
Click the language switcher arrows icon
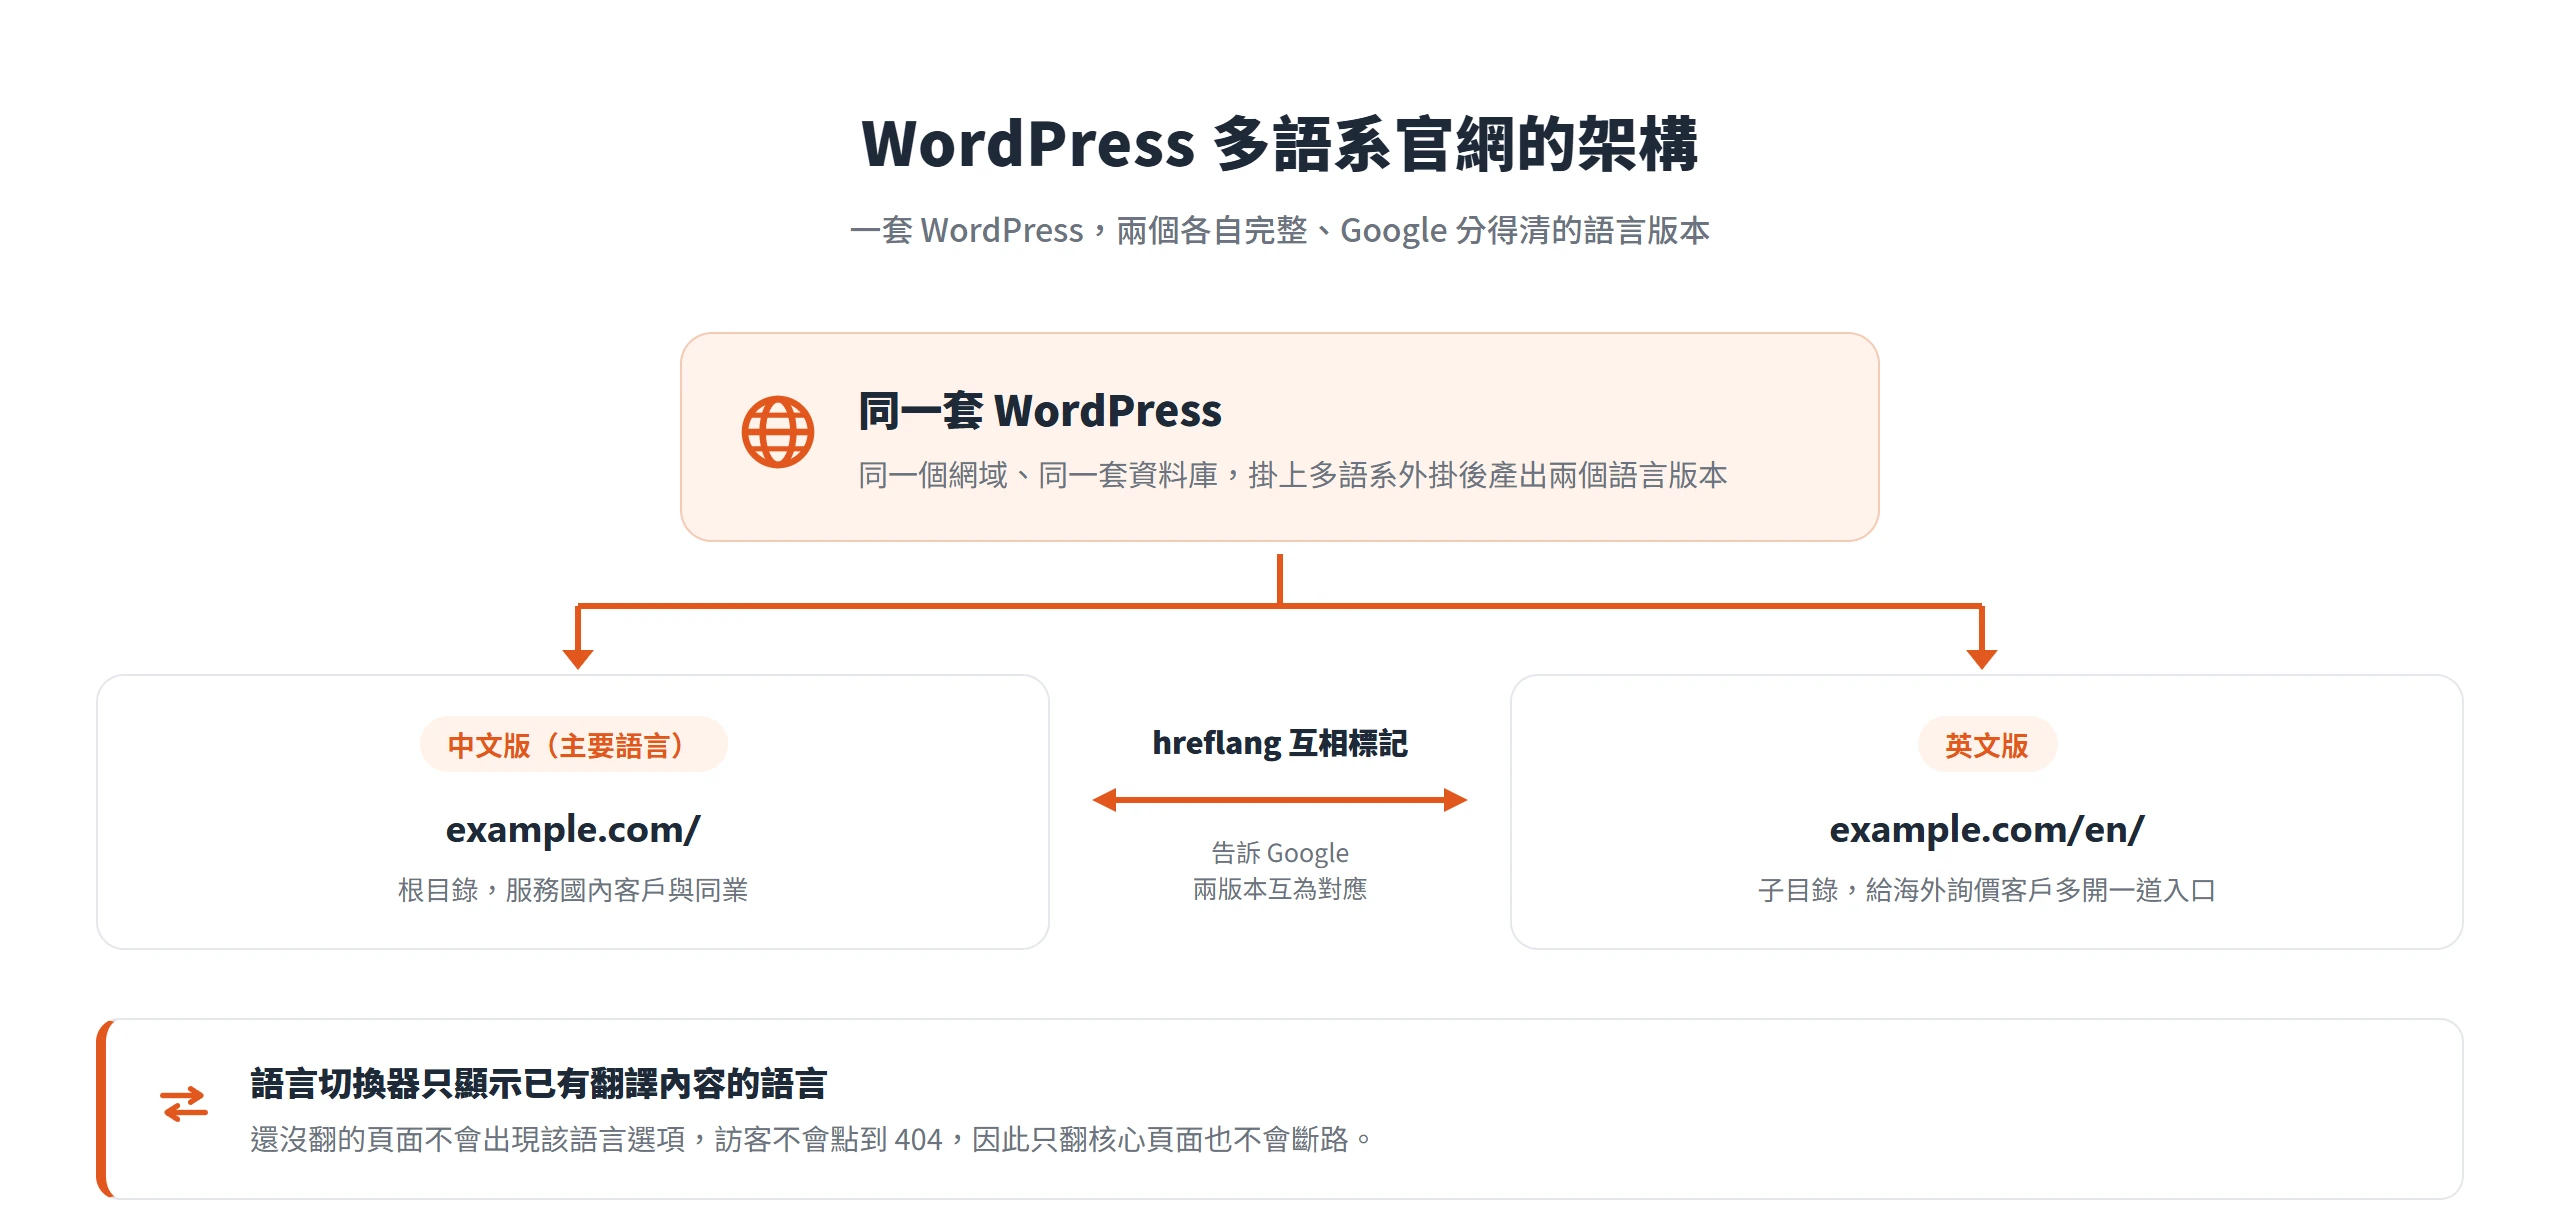[x=184, y=1104]
